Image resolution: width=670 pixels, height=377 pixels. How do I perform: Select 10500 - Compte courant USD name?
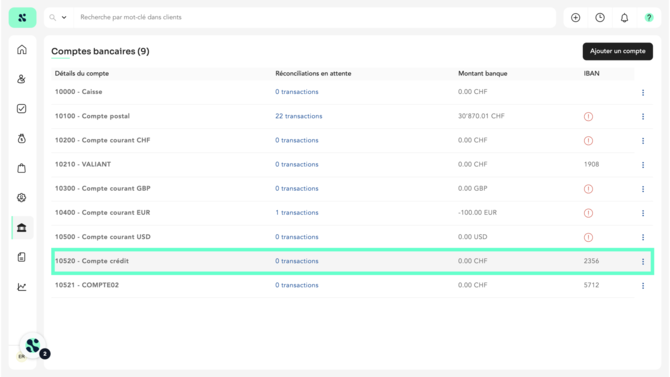(102, 237)
